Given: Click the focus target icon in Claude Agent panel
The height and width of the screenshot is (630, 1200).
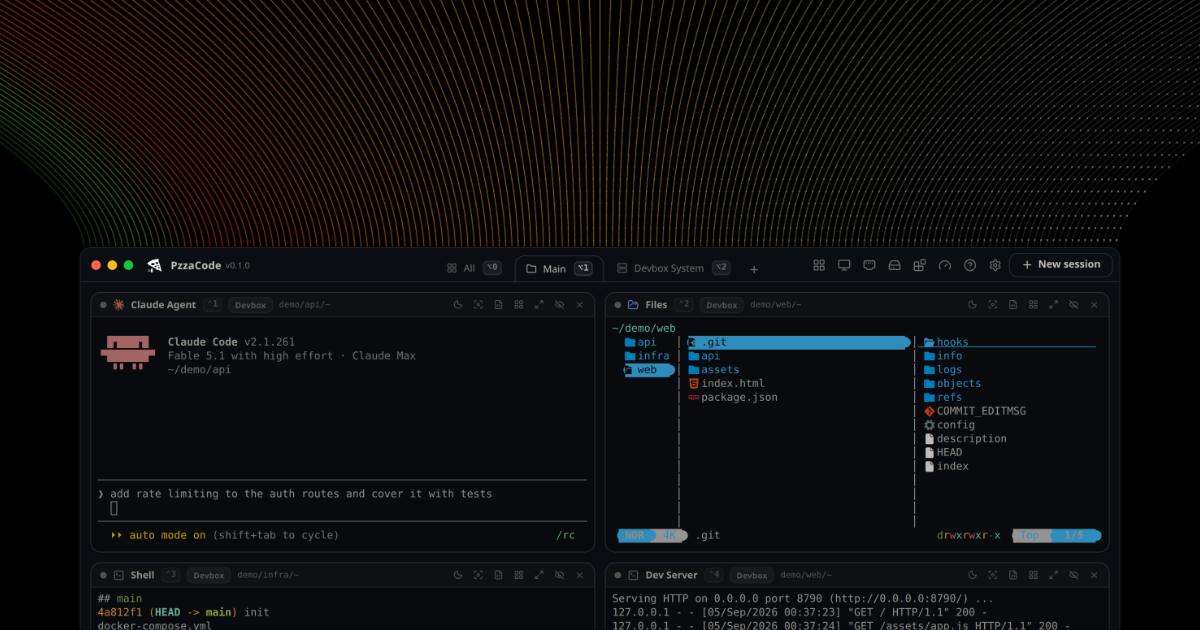Looking at the screenshot, I should coord(478,305).
